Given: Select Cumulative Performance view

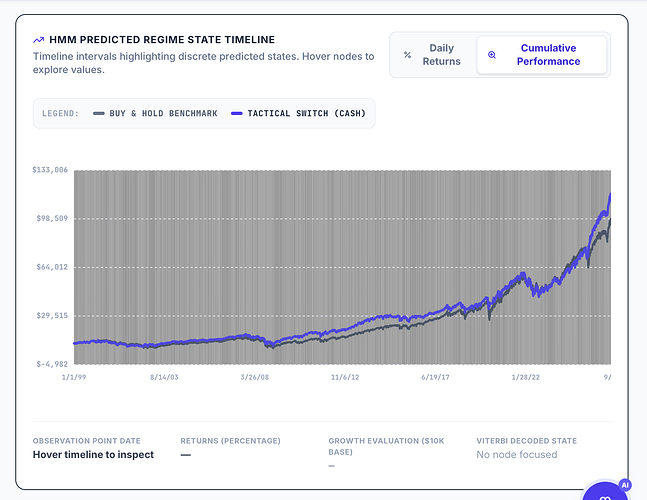Looking at the screenshot, I should click(542, 55).
